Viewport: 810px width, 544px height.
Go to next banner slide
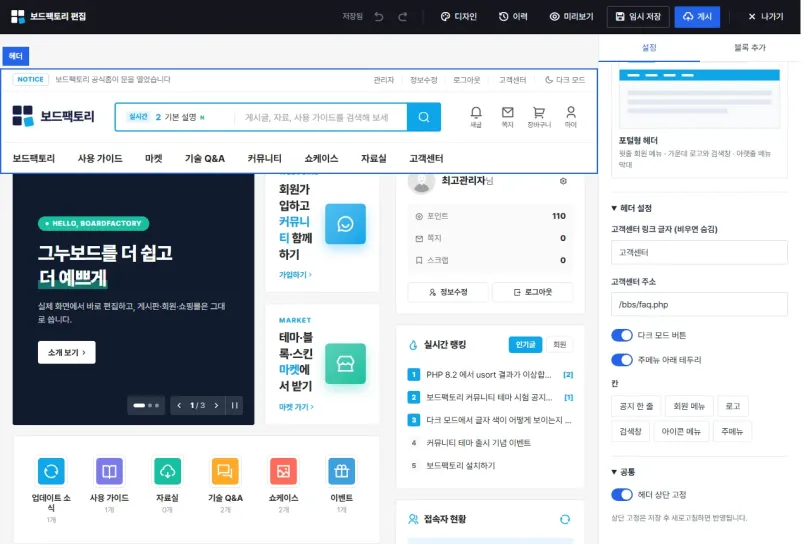(216, 406)
